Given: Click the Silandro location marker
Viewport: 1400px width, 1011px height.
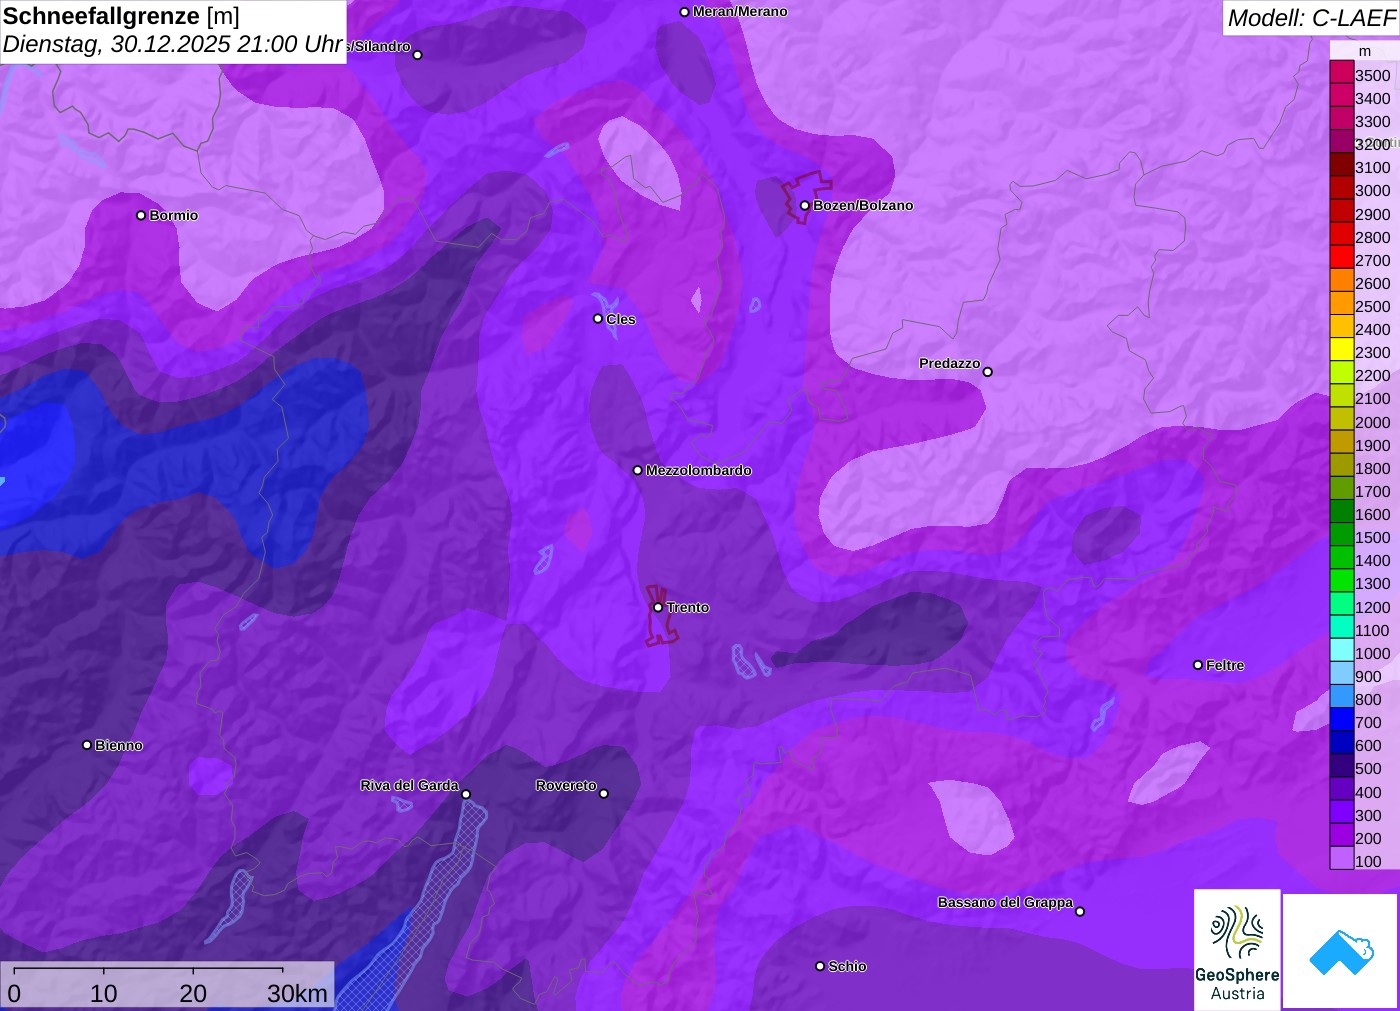Looking at the screenshot, I should 417,55.
